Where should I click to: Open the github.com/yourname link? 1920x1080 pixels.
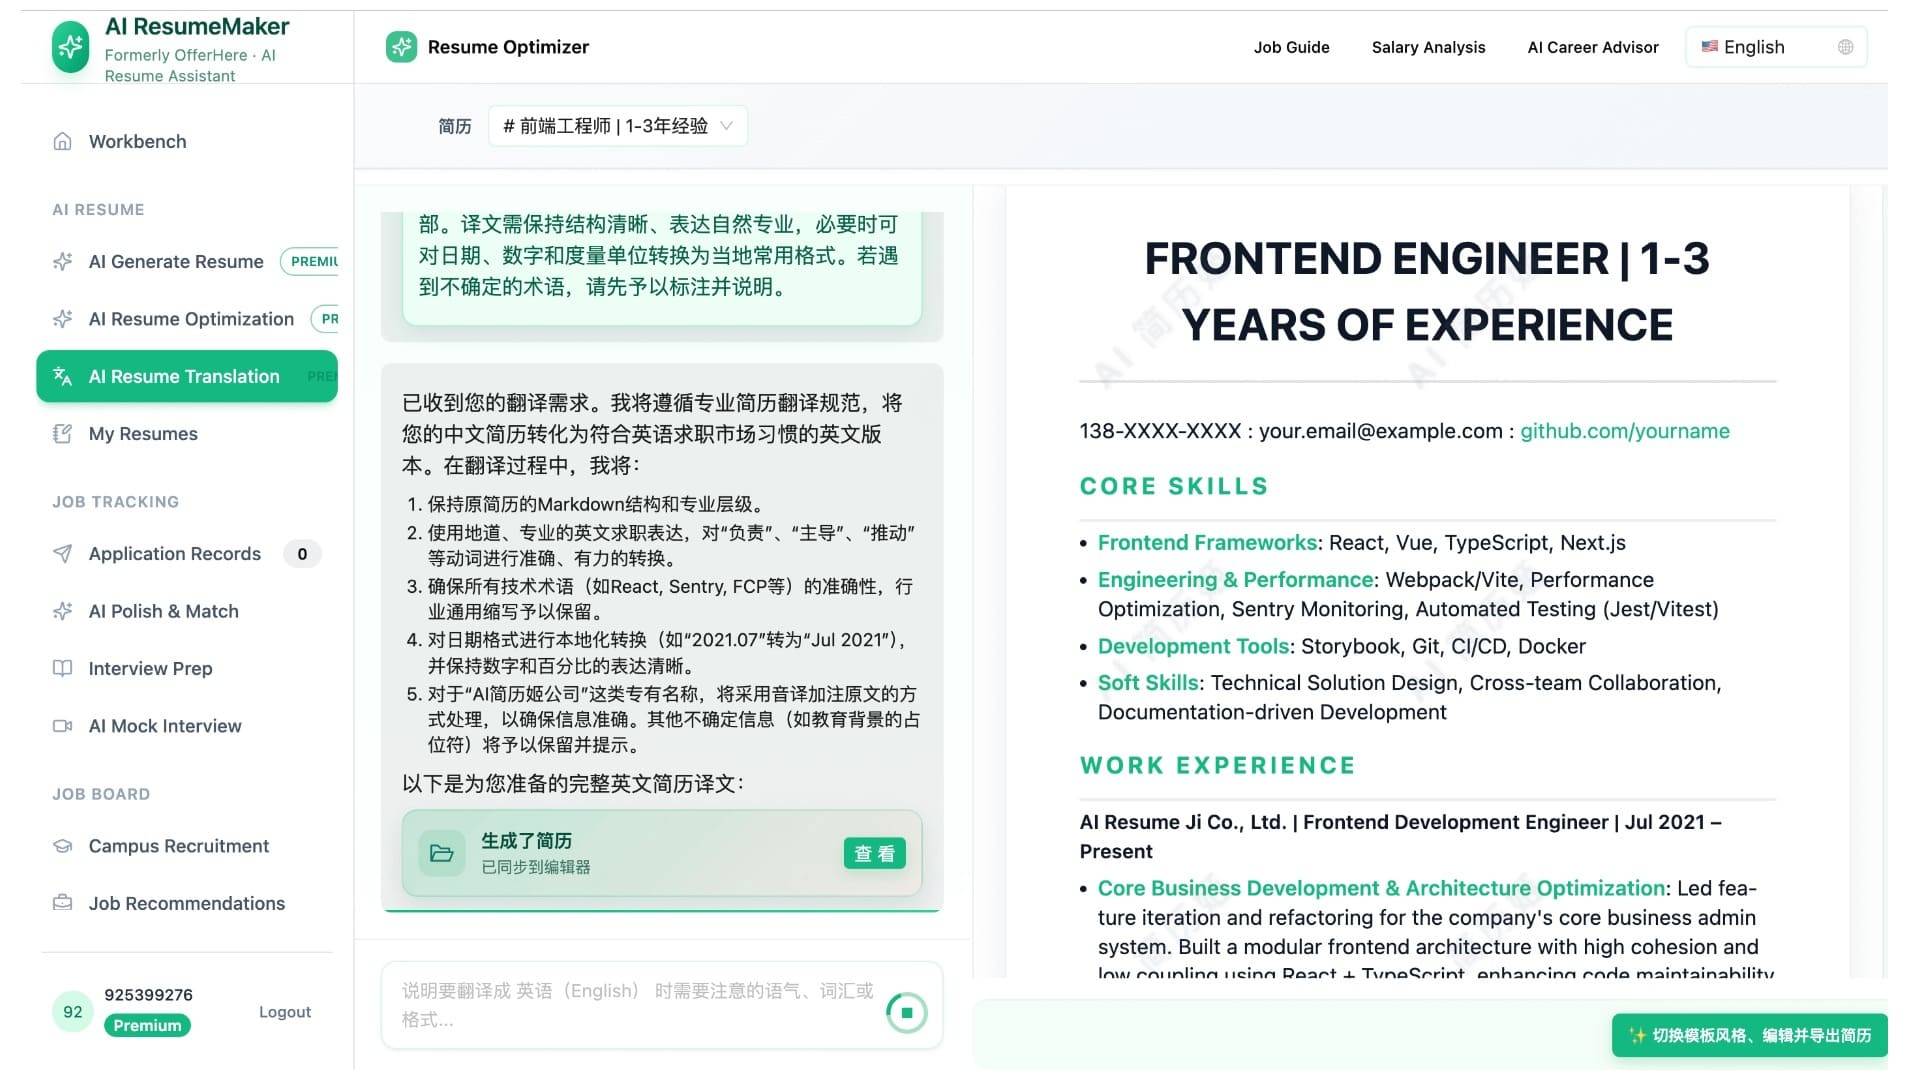1625,431
